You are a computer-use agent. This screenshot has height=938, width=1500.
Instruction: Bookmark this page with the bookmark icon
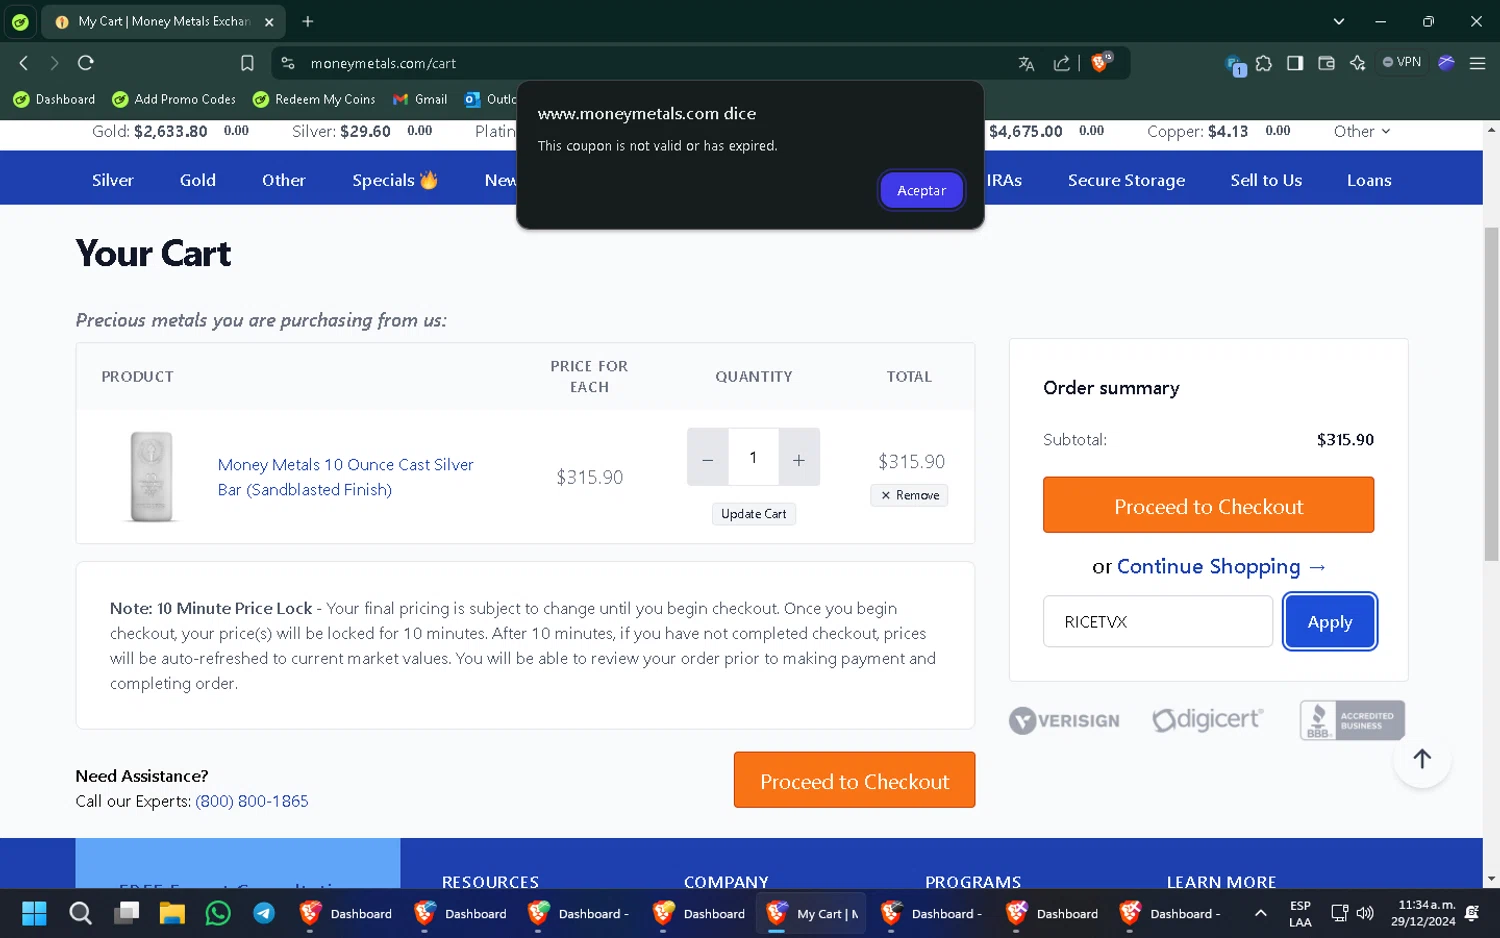[247, 63]
